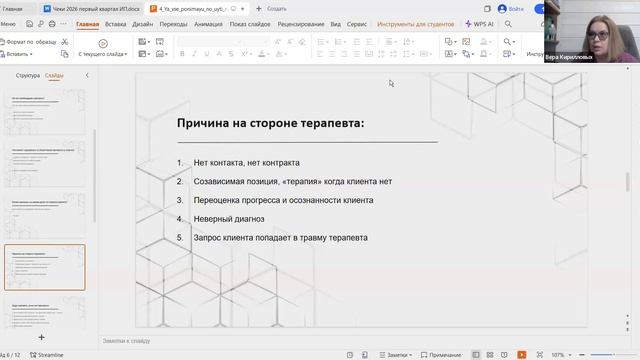Click the Insert Picture icon

coord(466,42)
